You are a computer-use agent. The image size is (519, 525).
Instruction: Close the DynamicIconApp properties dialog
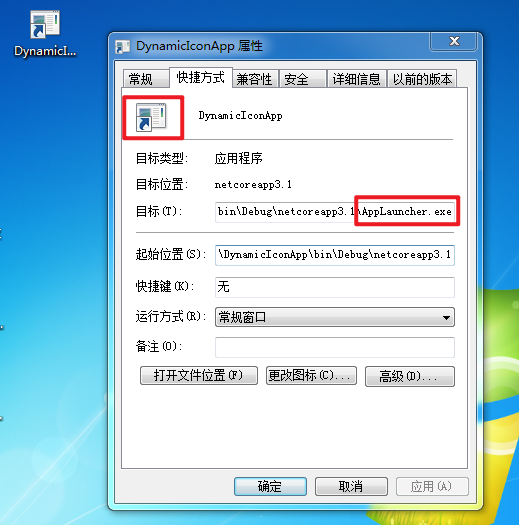(454, 41)
